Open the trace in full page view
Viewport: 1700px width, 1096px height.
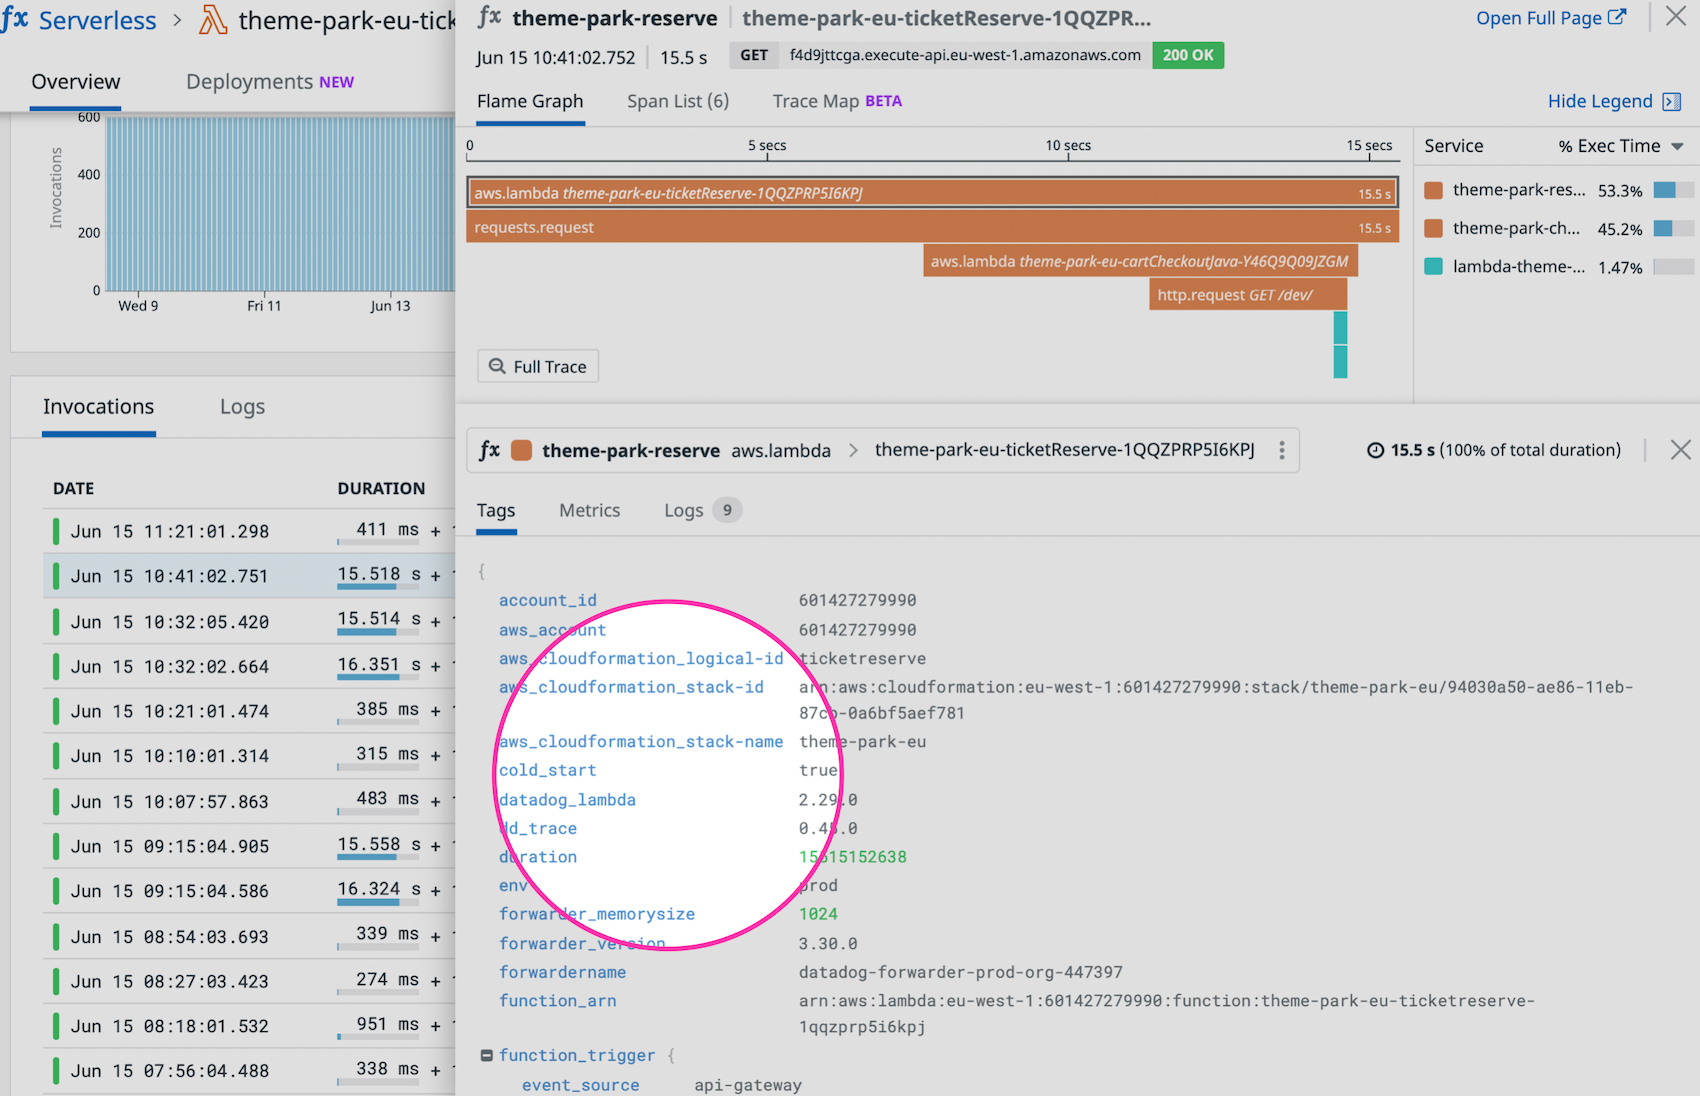pyautogui.click(x=1541, y=17)
